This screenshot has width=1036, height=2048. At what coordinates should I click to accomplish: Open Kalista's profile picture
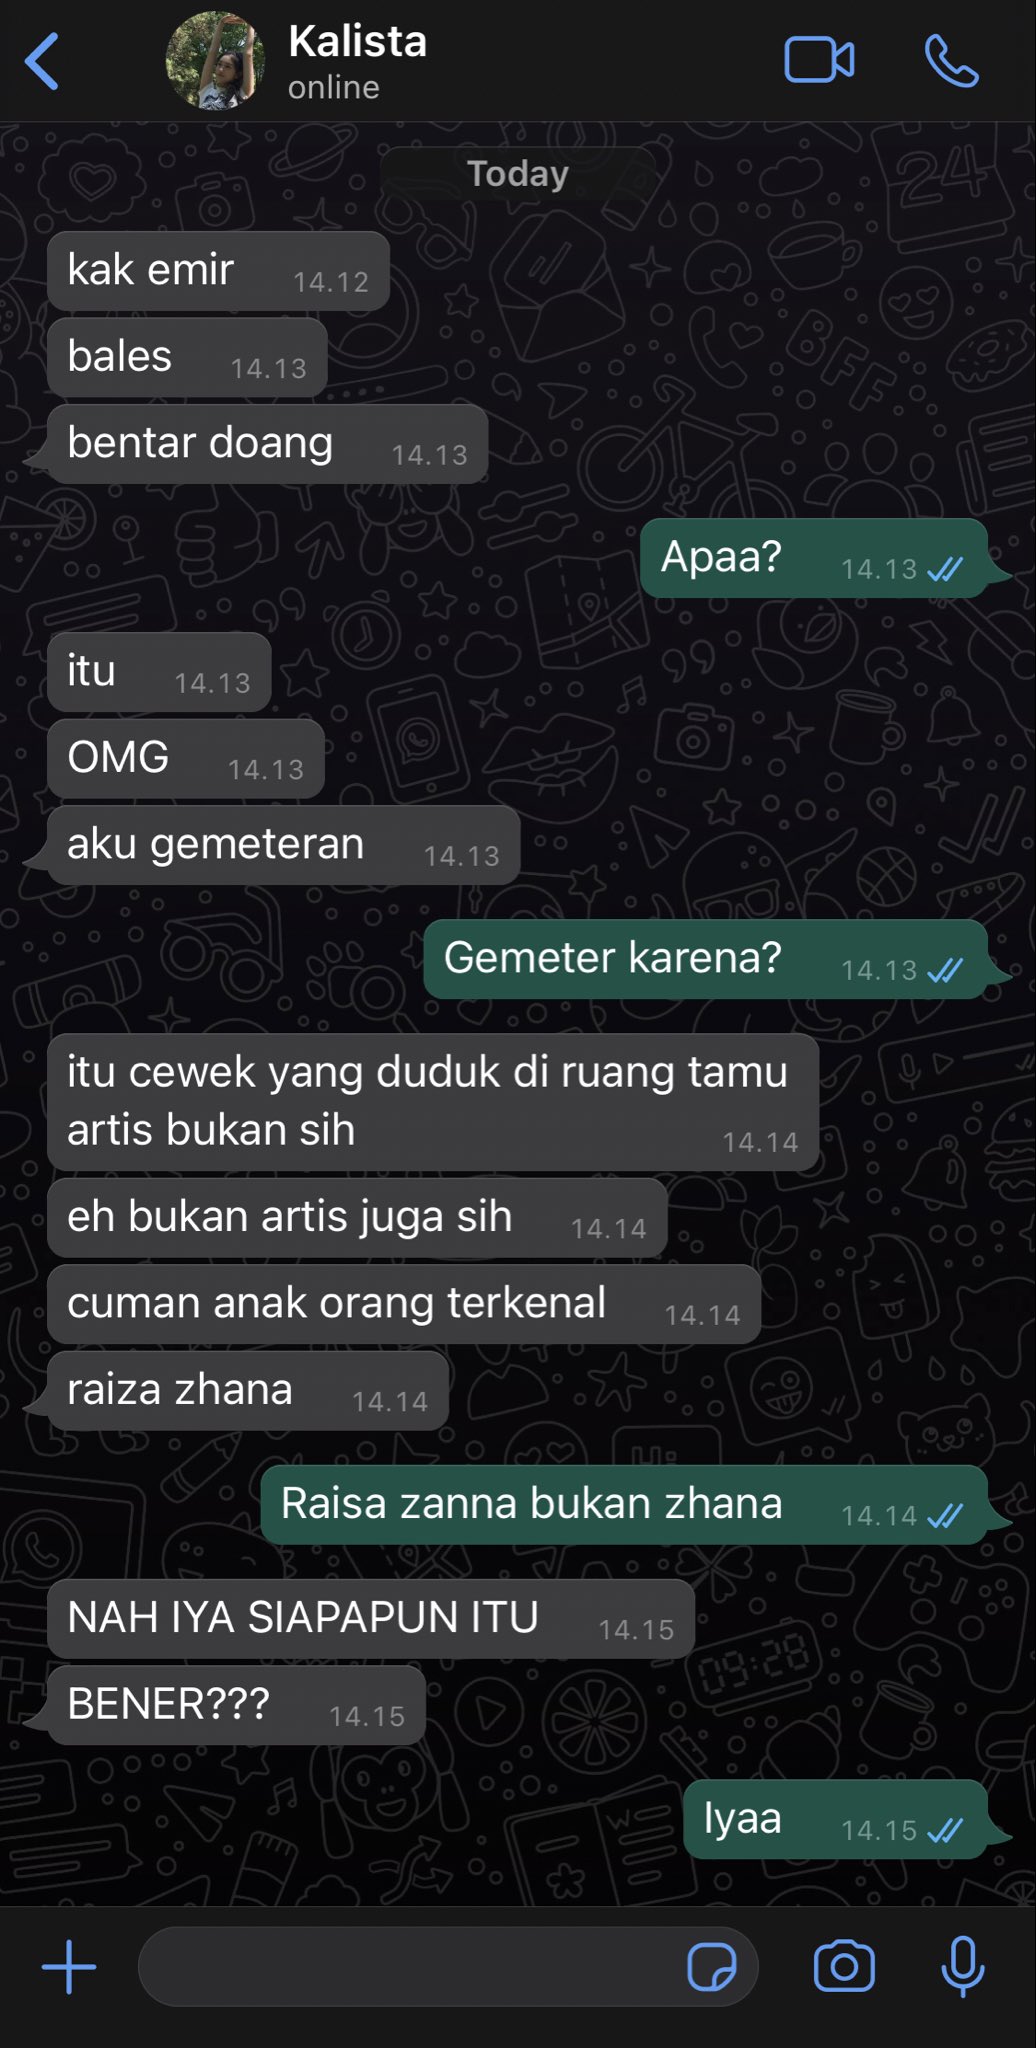[x=215, y=61]
